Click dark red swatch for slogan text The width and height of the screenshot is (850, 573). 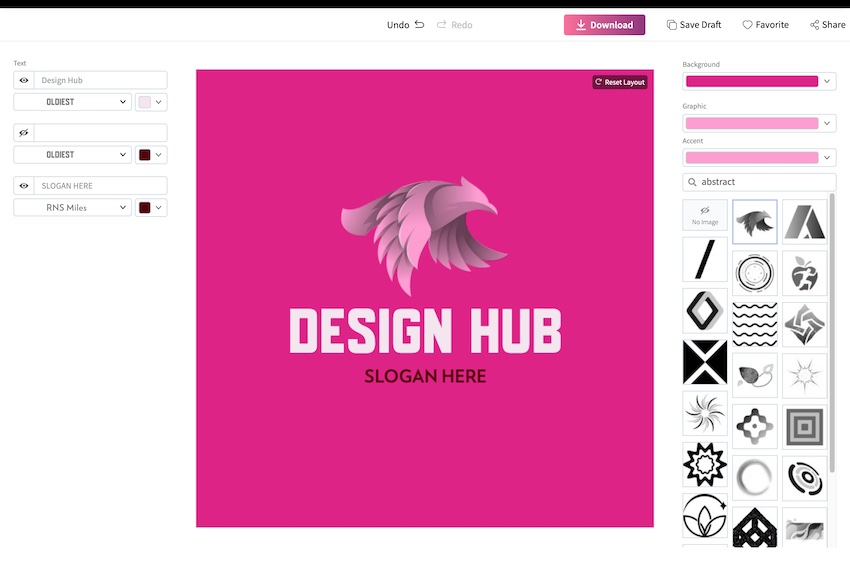[145, 207]
